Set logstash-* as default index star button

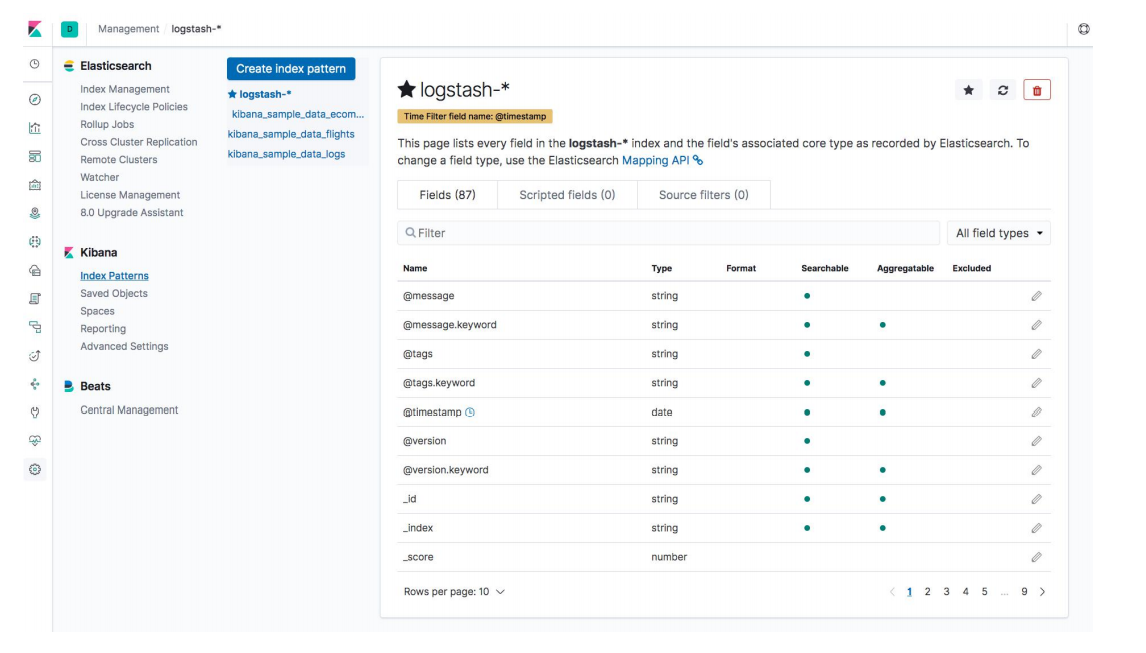tap(968, 90)
